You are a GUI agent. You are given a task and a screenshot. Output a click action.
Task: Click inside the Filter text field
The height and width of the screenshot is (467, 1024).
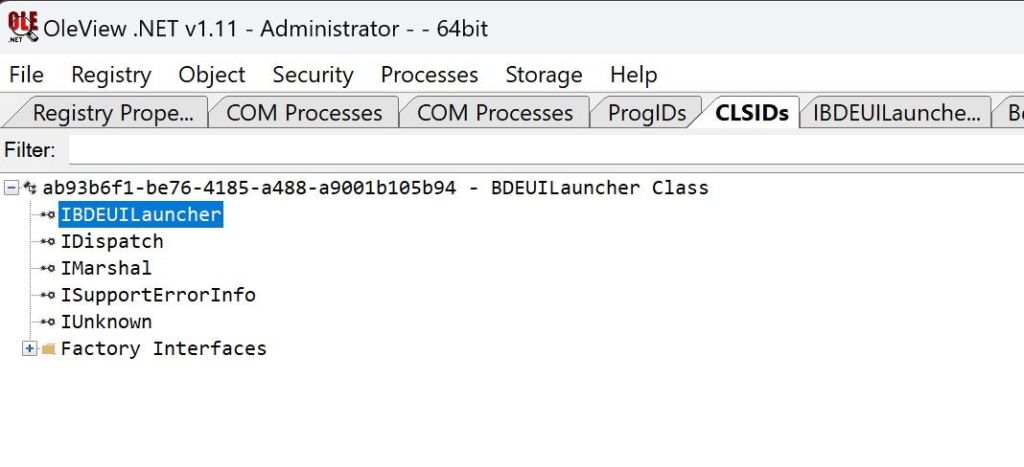click(x=540, y=151)
